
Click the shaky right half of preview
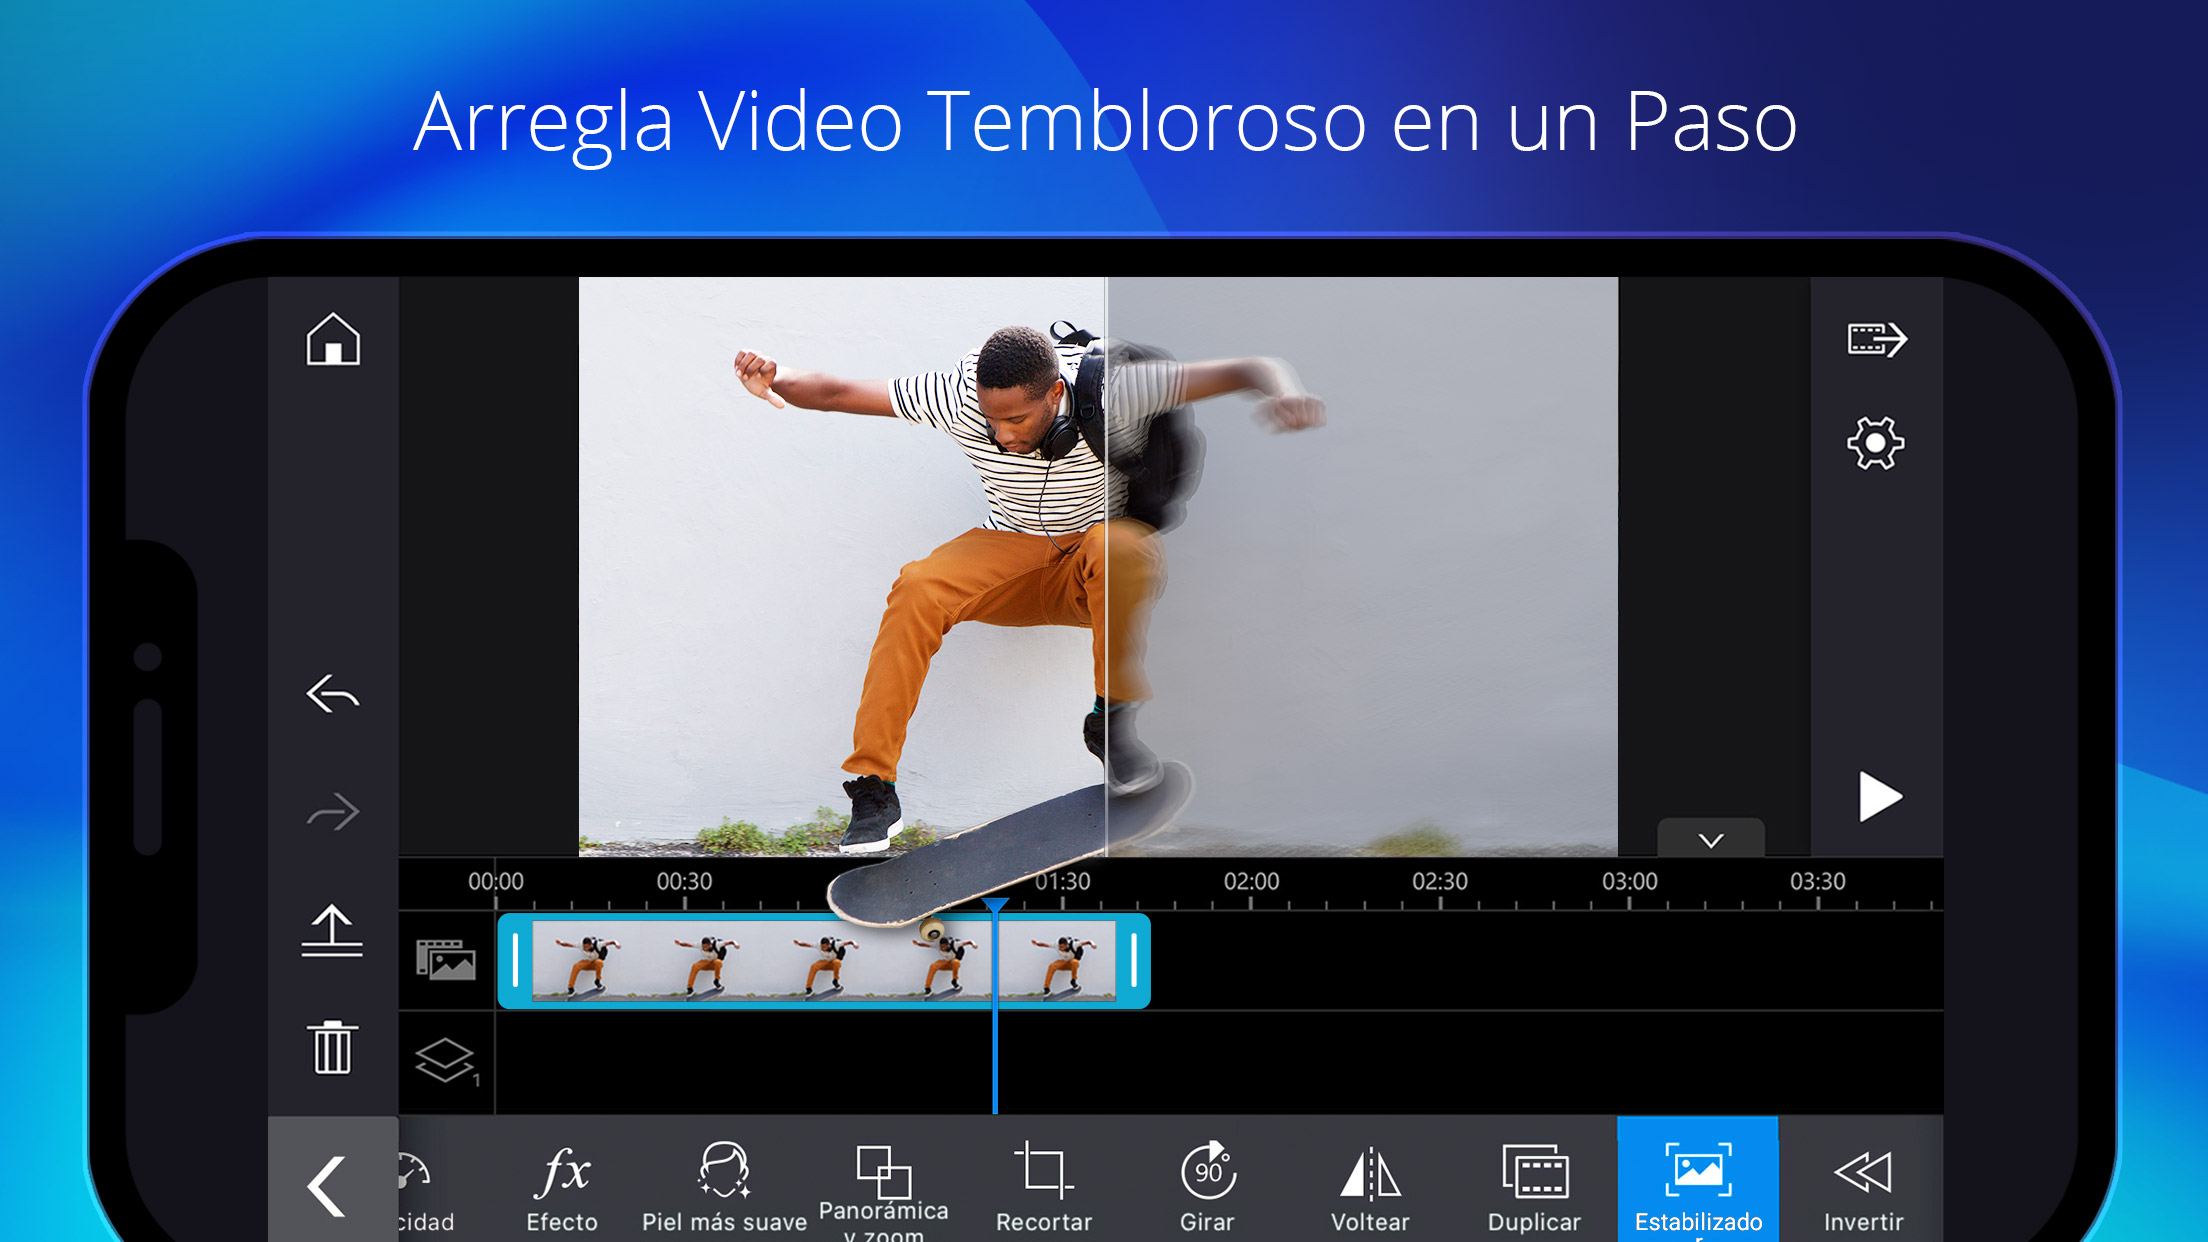pyautogui.click(x=1363, y=566)
